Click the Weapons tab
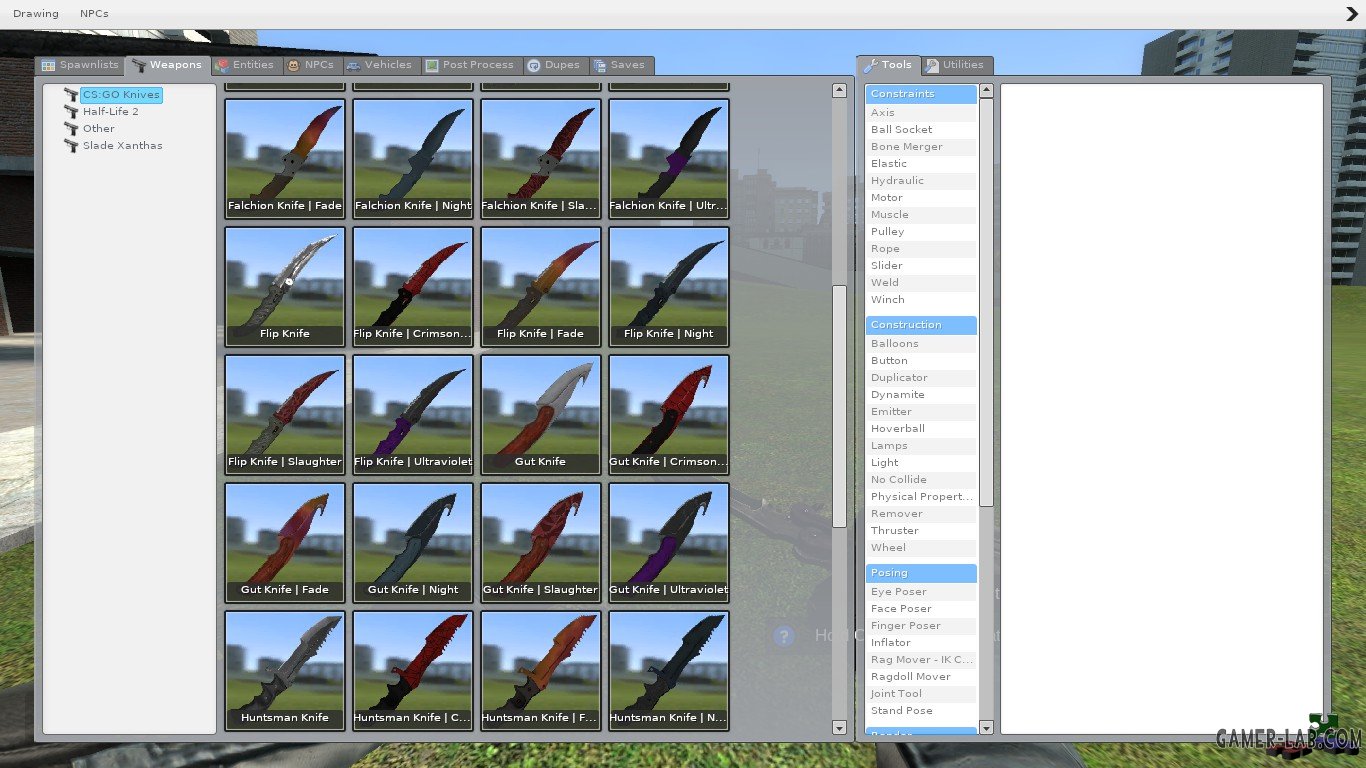Image resolution: width=1366 pixels, height=768 pixels. coord(167,65)
